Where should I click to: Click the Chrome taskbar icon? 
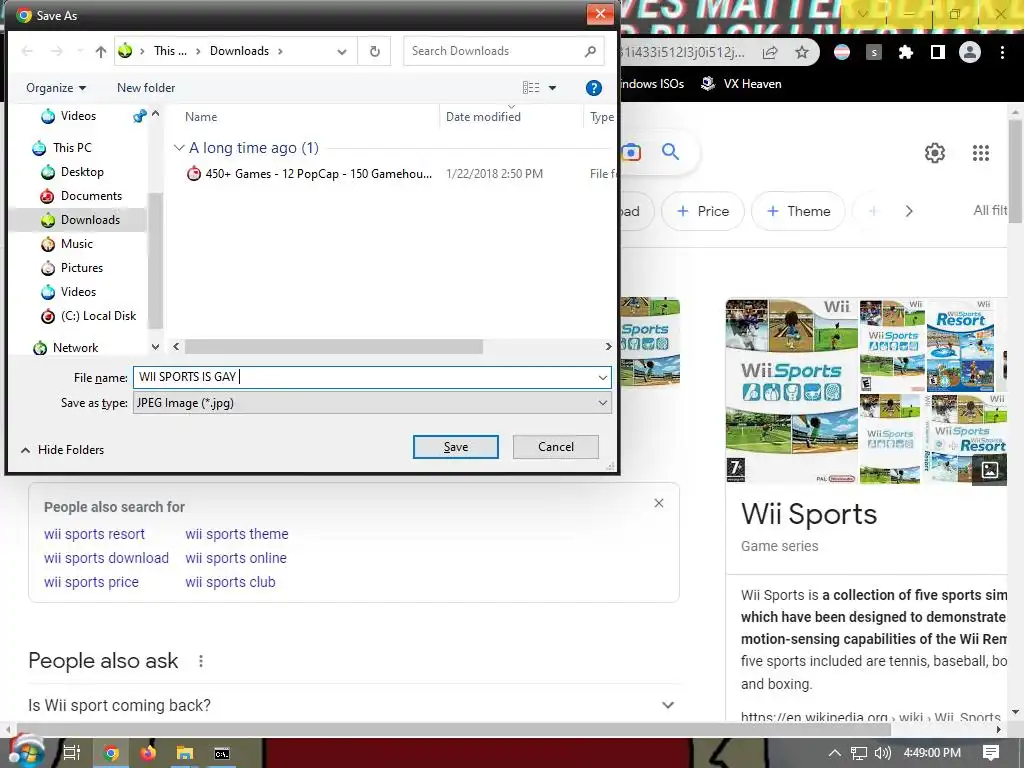click(x=112, y=753)
